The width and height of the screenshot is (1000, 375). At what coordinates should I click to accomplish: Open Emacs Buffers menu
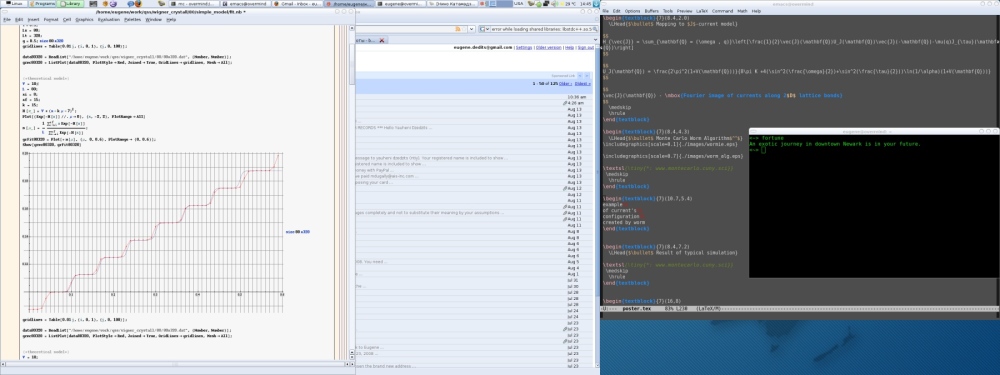tap(651, 11)
